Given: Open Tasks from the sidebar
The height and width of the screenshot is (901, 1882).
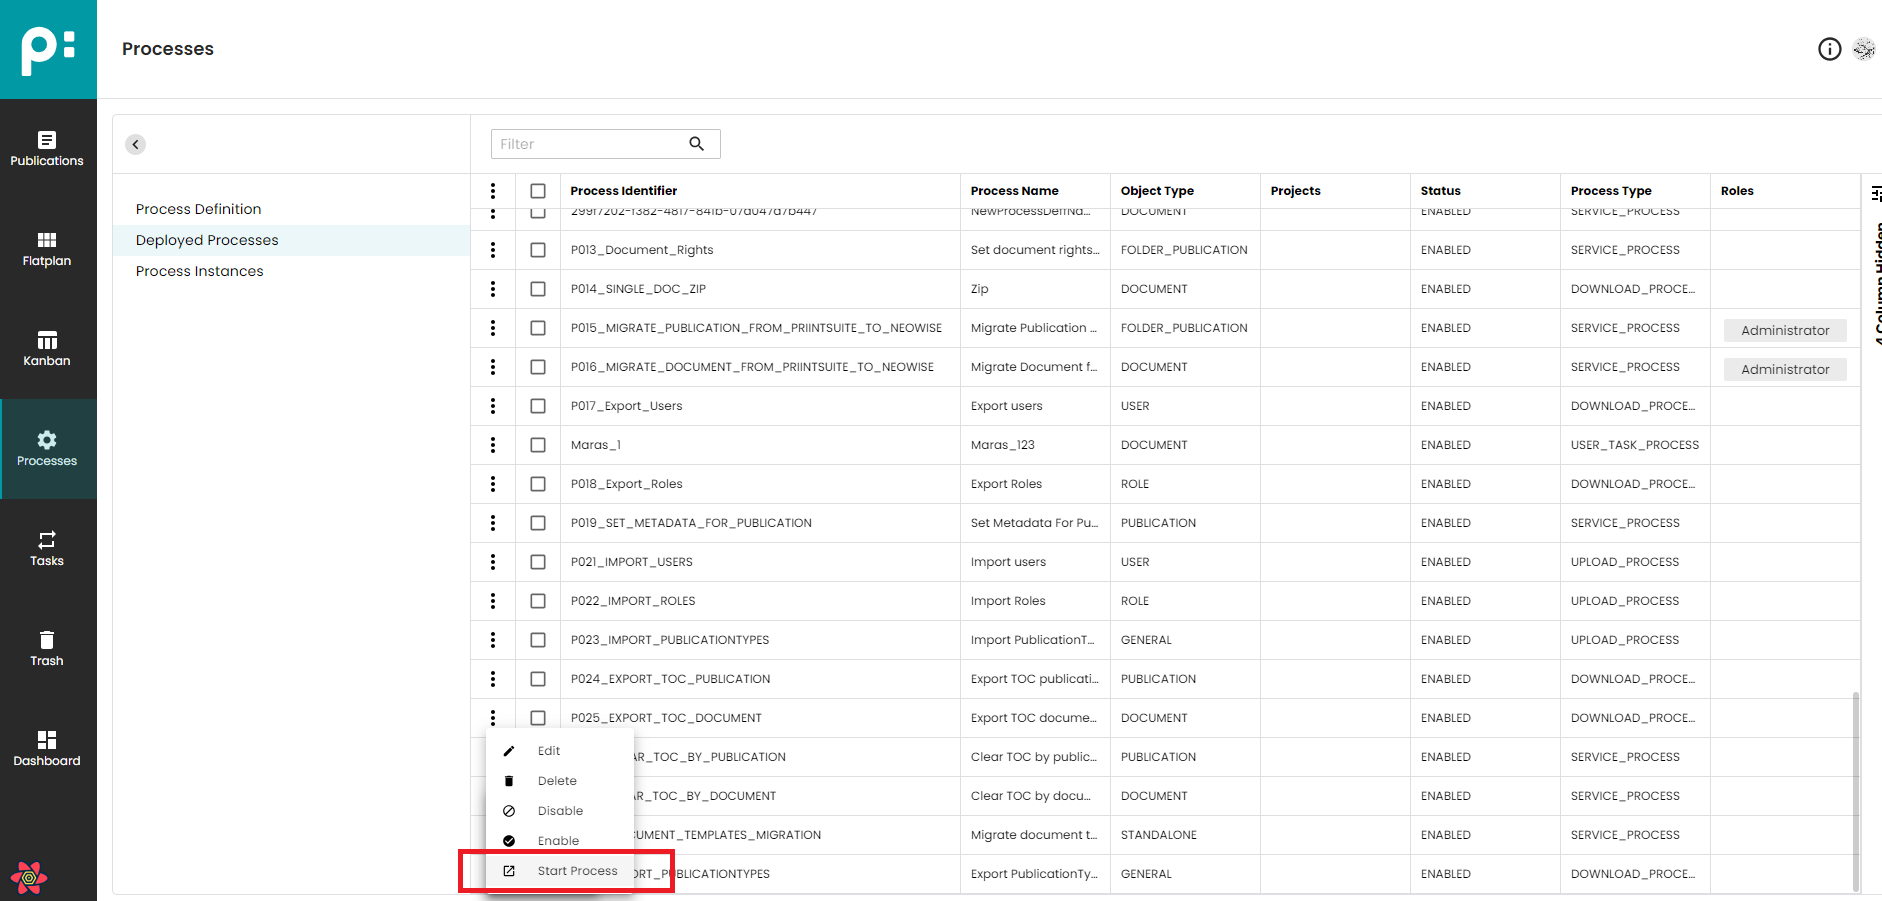Looking at the screenshot, I should 47,548.
